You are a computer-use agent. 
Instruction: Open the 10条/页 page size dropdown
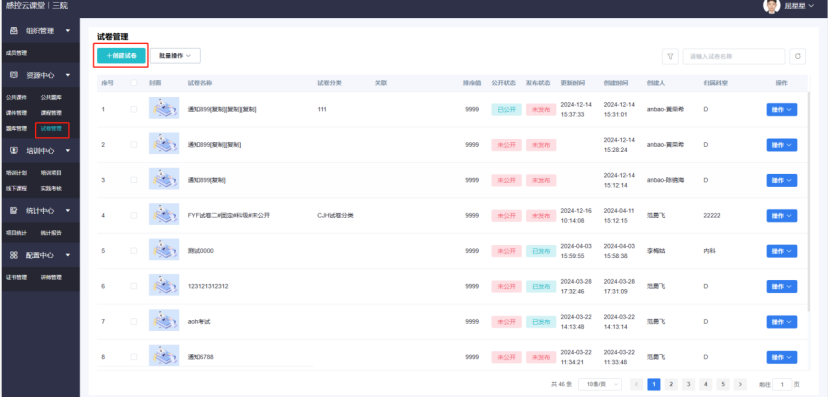point(600,384)
